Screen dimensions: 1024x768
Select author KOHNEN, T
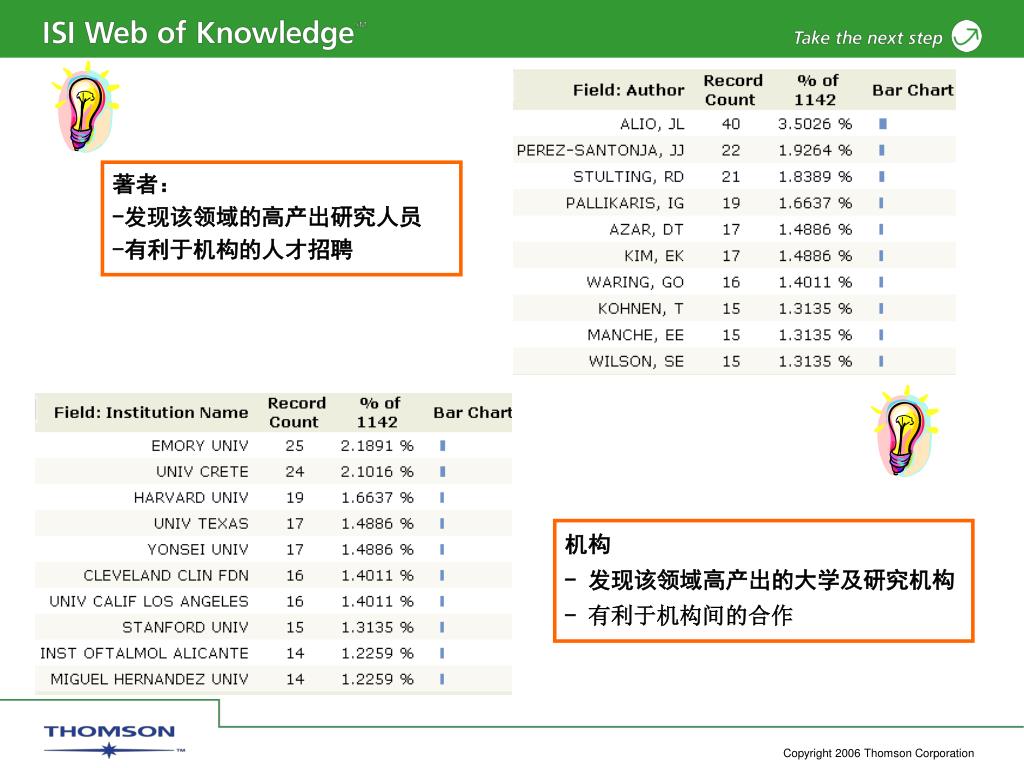click(641, 309)
